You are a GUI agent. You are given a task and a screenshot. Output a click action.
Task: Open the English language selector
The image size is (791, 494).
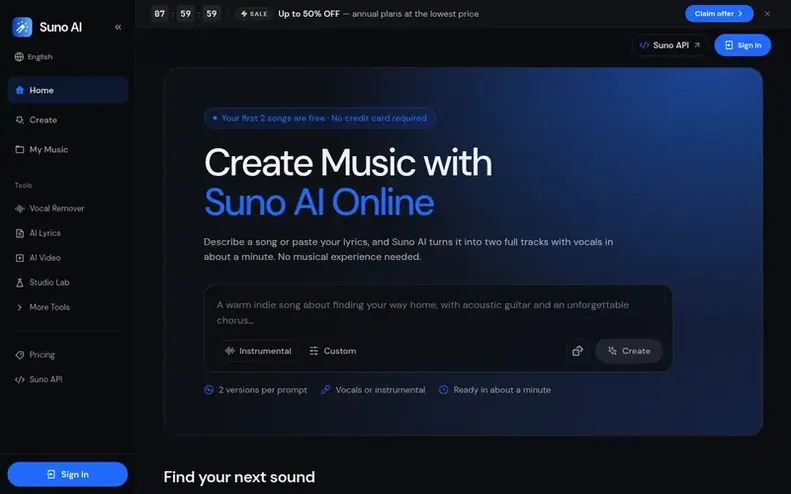click(x=34, y=57)
